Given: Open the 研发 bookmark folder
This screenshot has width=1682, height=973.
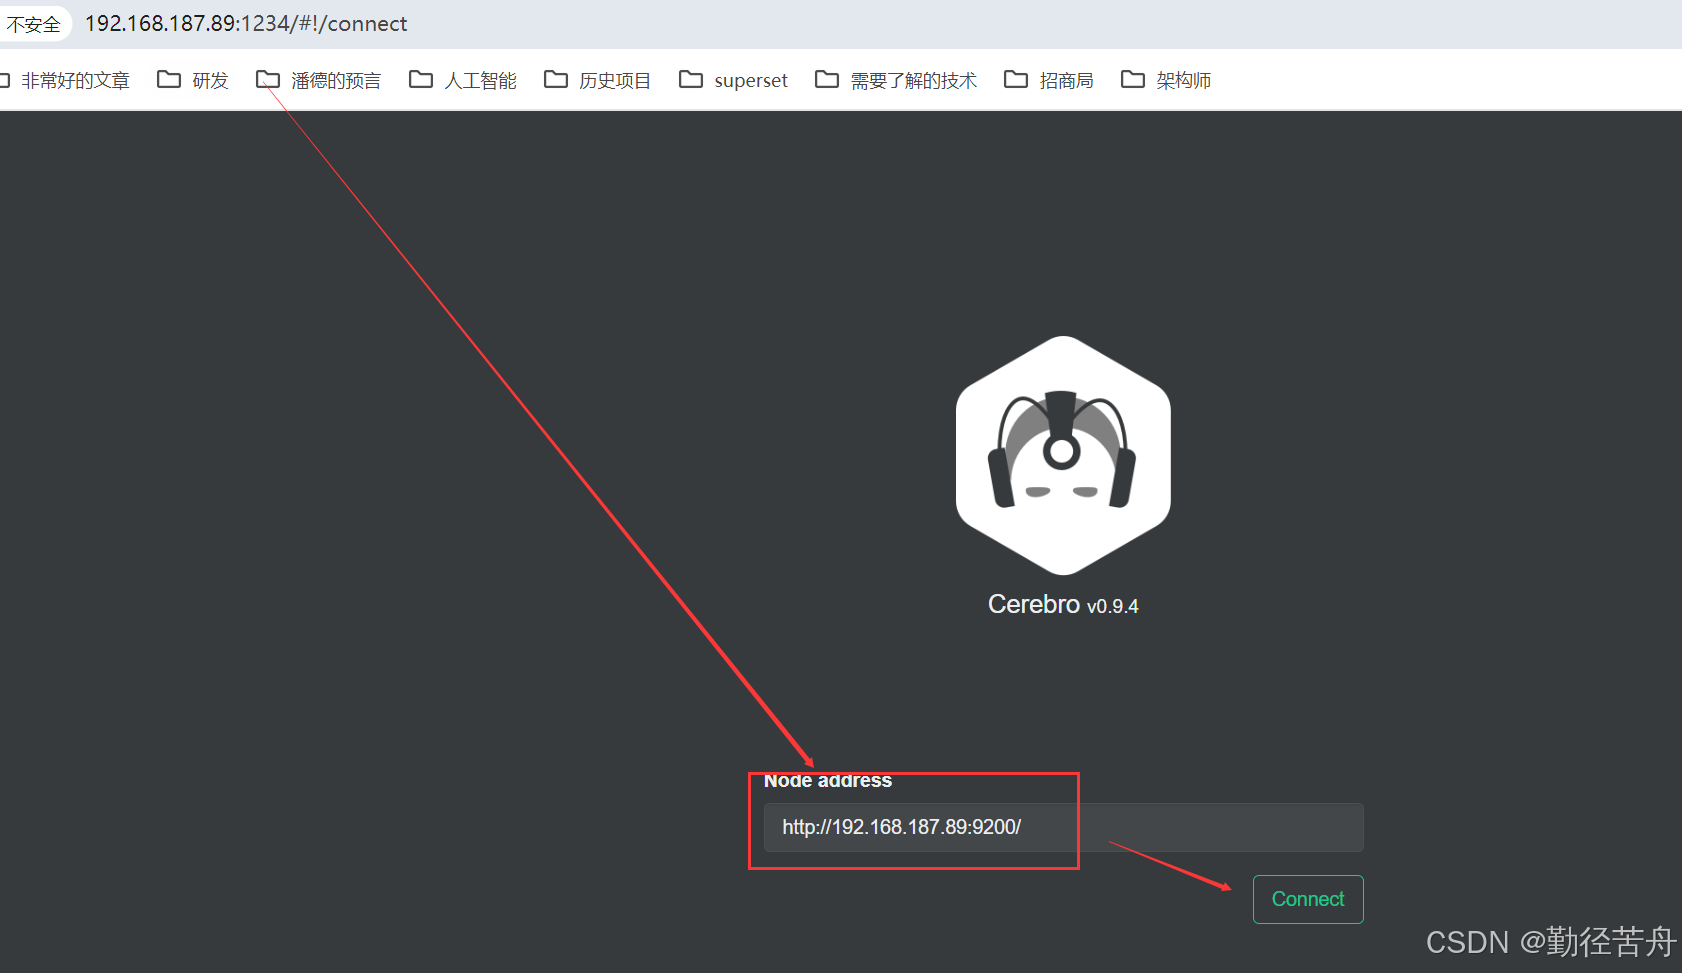Looking at the screenshot, I should 193,80.
